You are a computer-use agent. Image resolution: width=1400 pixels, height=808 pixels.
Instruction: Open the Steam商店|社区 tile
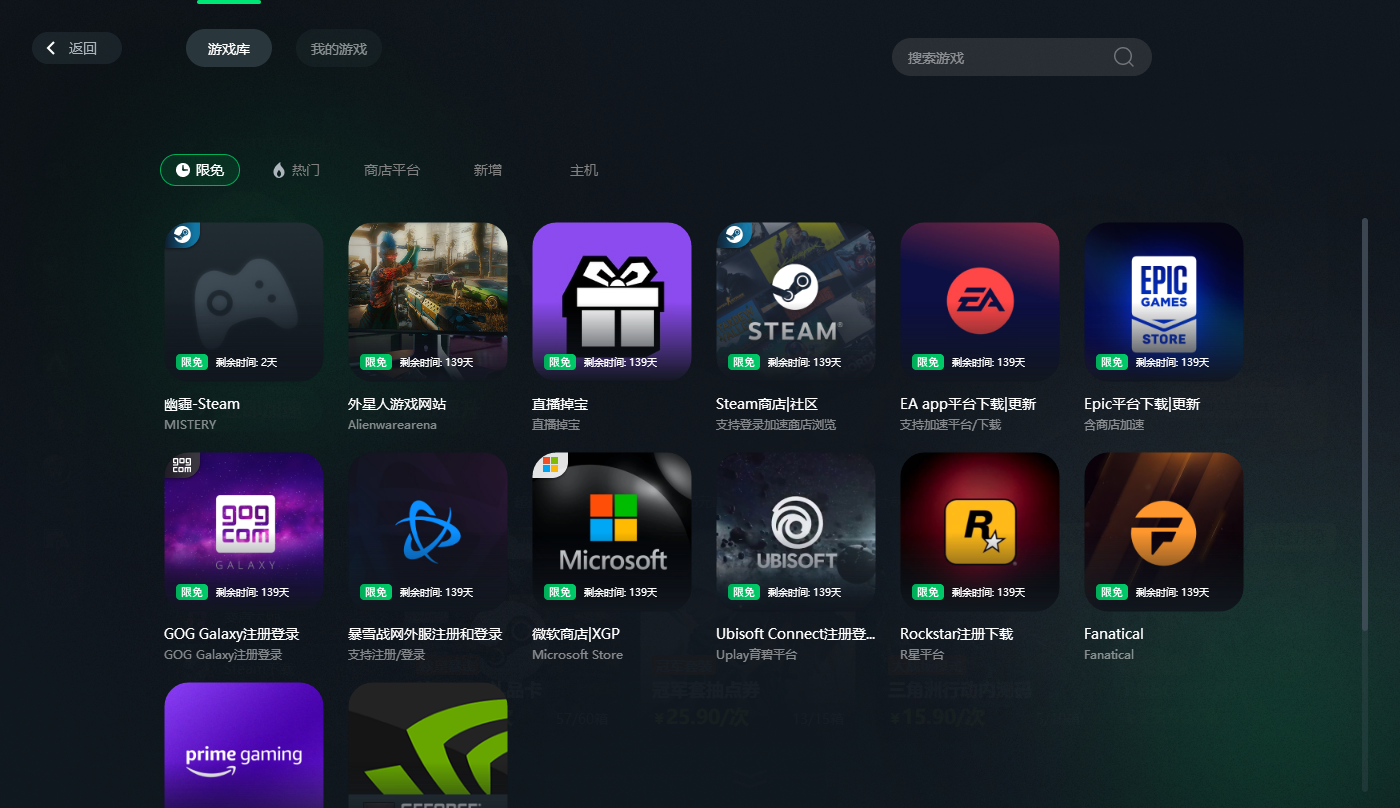[x=796, y=302]
